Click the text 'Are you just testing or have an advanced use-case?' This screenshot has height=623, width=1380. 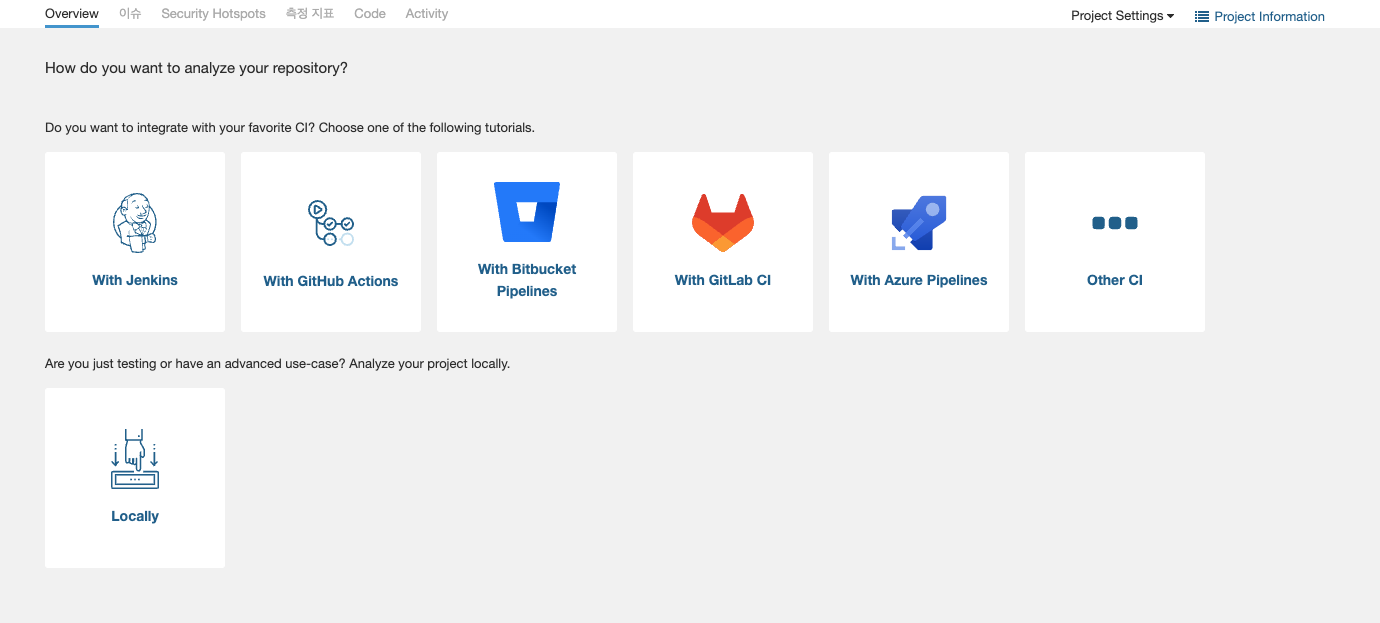195,364
